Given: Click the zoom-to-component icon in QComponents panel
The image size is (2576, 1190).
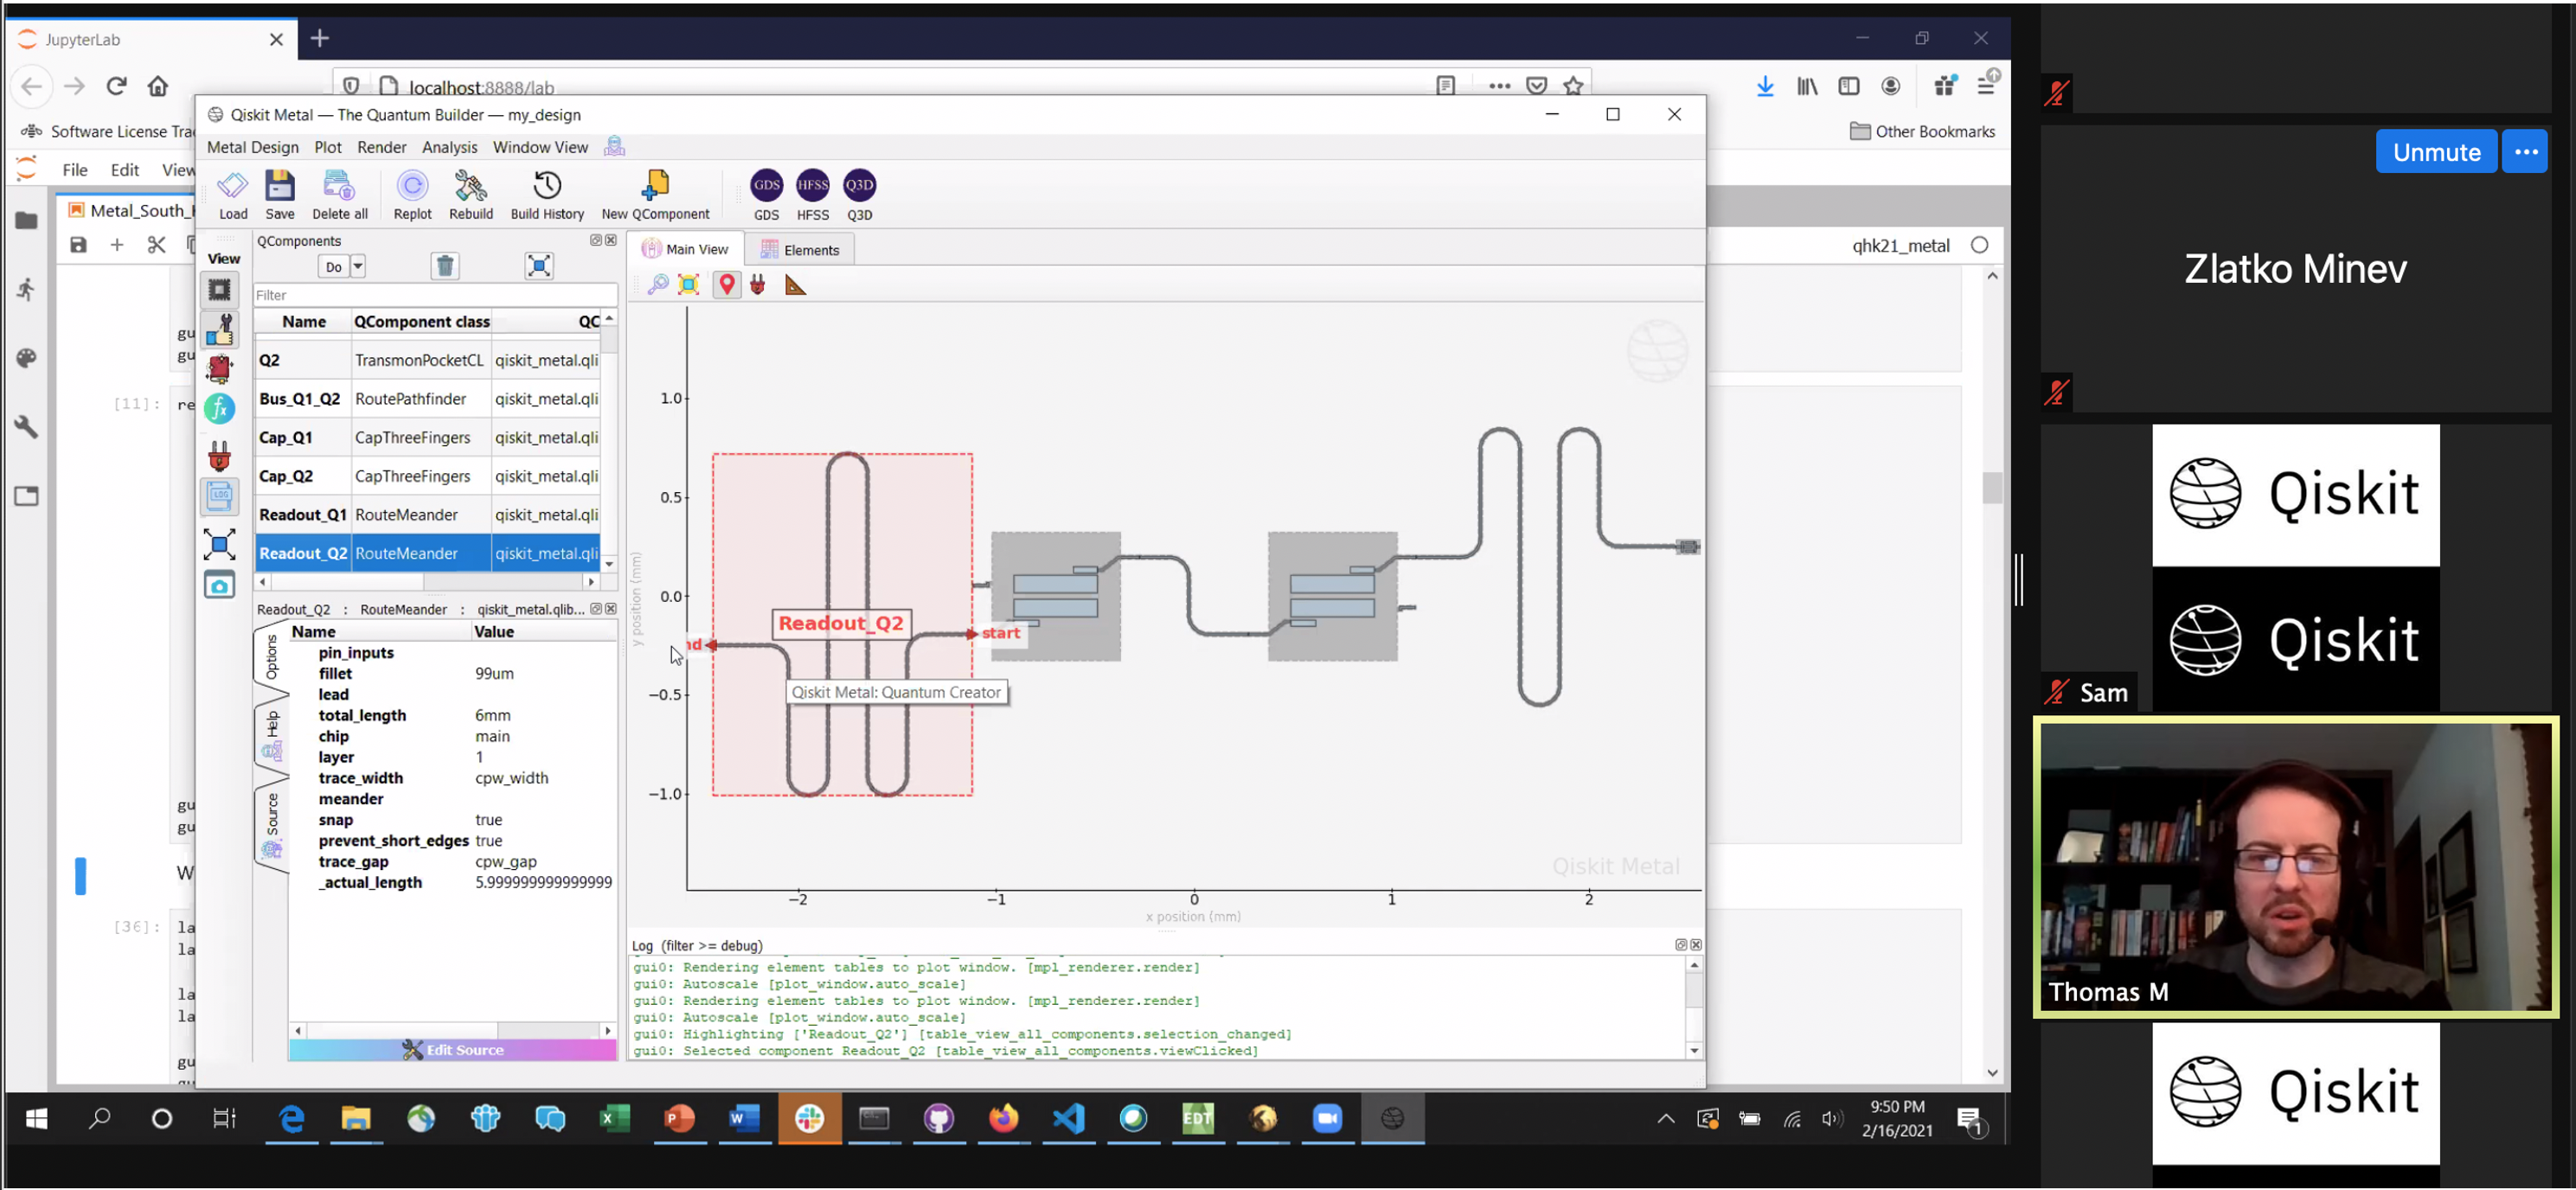Looking at the screenshot, I should 539,266.
